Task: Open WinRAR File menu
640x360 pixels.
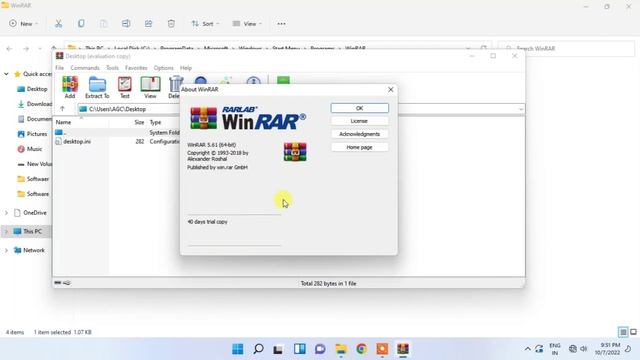Action: pos(60,68)
